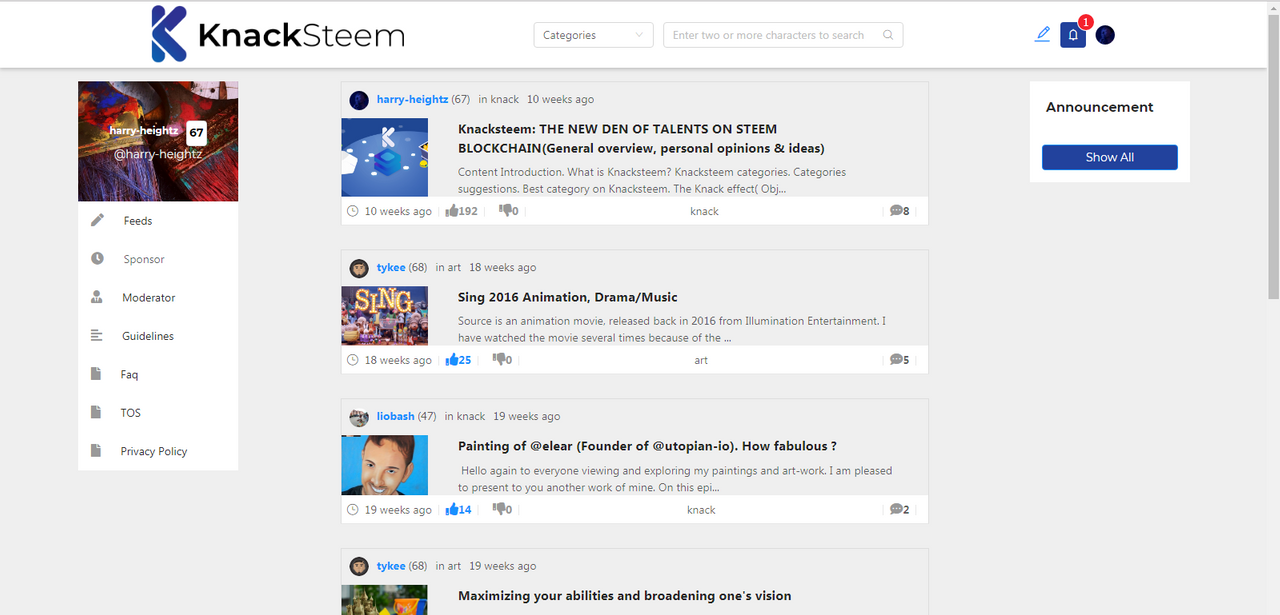Click the Show All announcement button

(x=1110, y=157)
